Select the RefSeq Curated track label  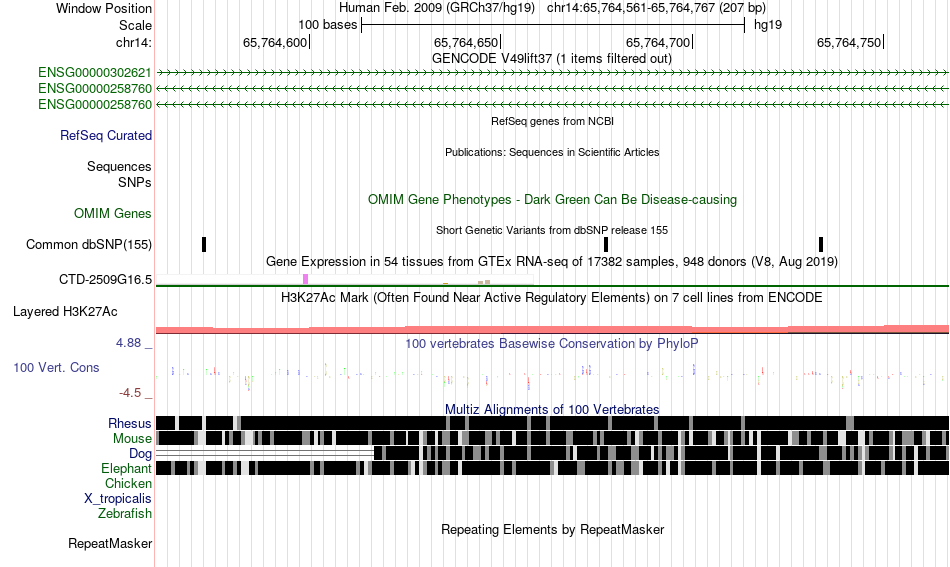click(106, 136)
